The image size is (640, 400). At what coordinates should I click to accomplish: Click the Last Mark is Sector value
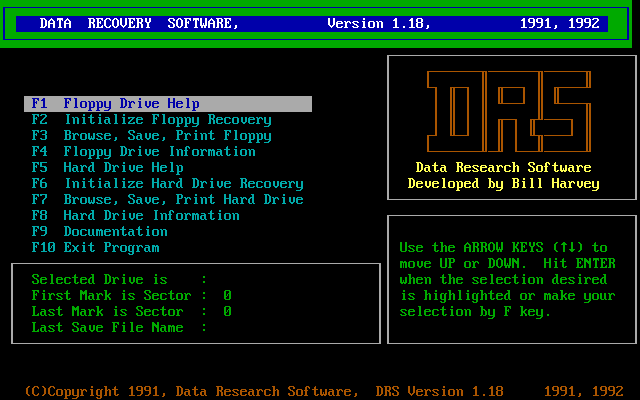coord(227,312)
